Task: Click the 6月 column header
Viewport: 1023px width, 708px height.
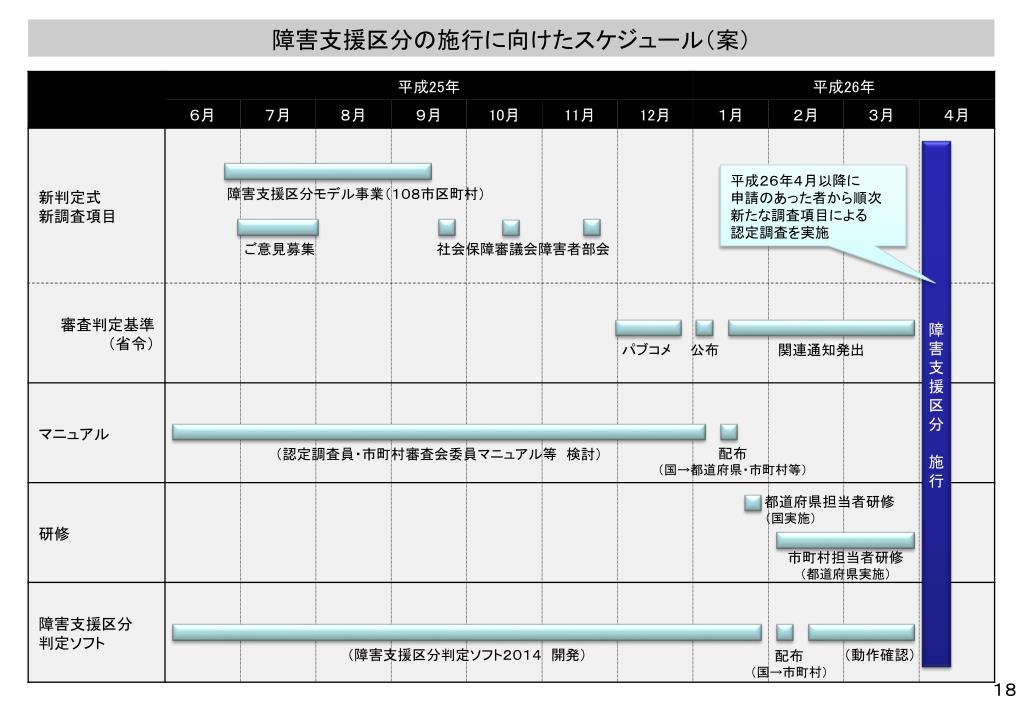Action: (x=202, y=115)
